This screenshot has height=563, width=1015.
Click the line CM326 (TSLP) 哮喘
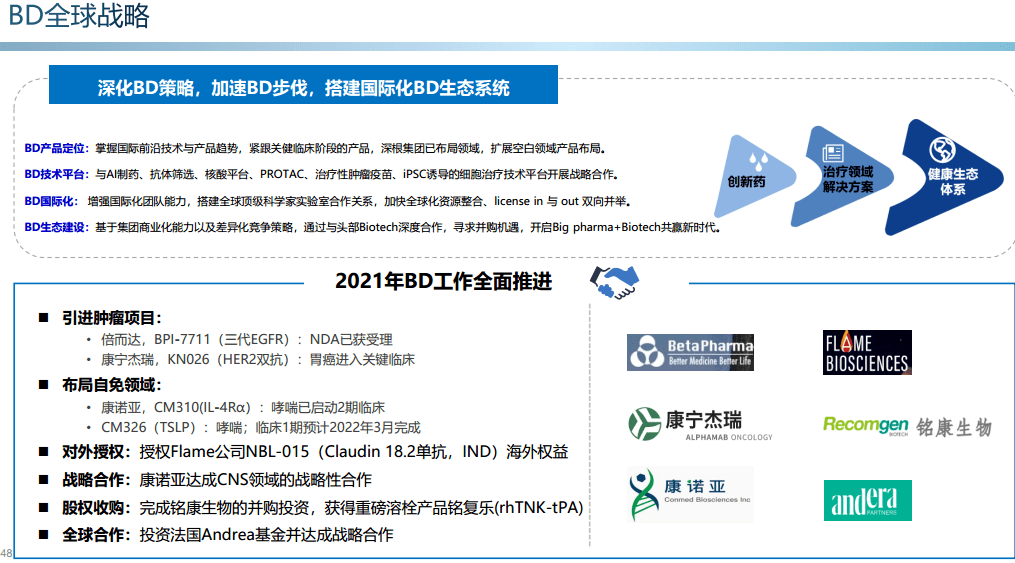click(x=260, y=427)
